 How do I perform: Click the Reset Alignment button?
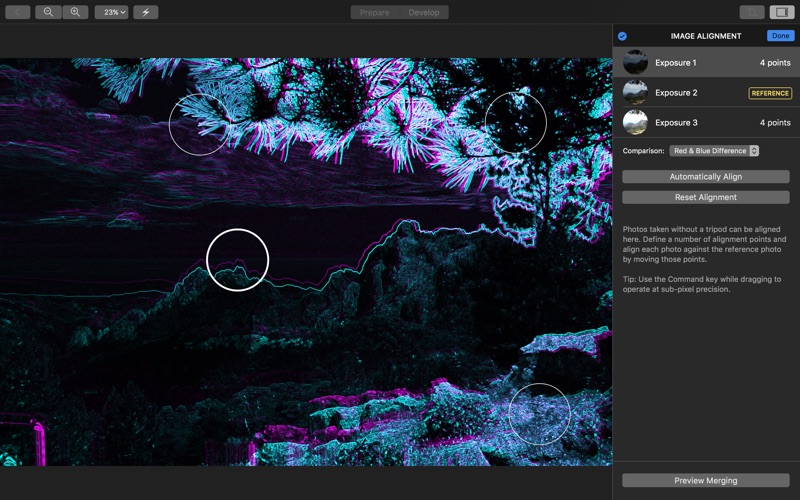(x=705, y=197)
